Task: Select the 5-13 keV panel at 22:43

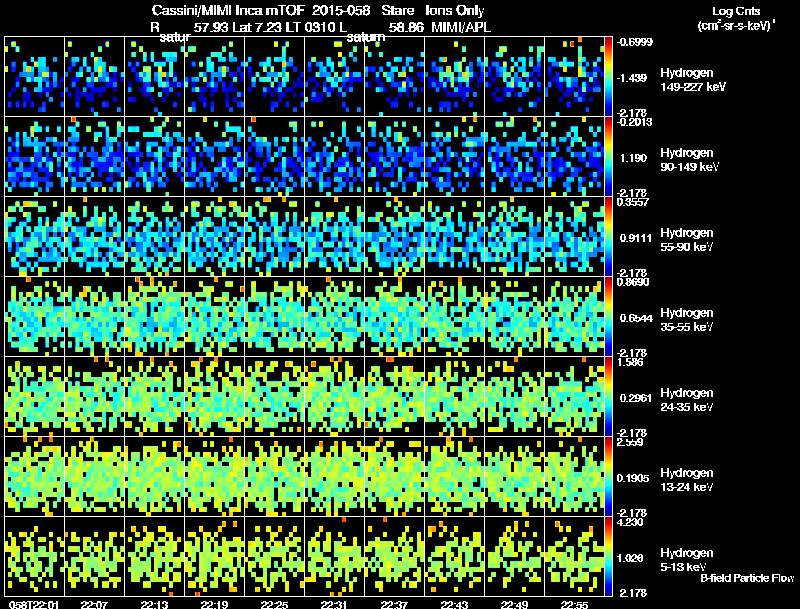Action: 455,556
